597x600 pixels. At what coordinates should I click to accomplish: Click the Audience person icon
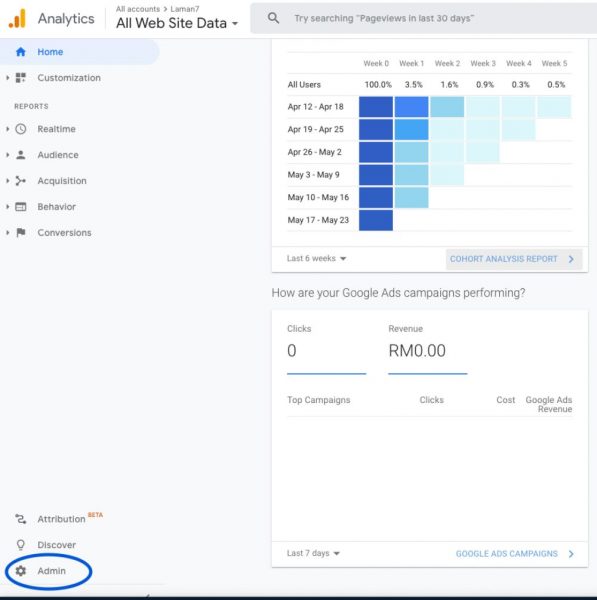pos(21,155)
